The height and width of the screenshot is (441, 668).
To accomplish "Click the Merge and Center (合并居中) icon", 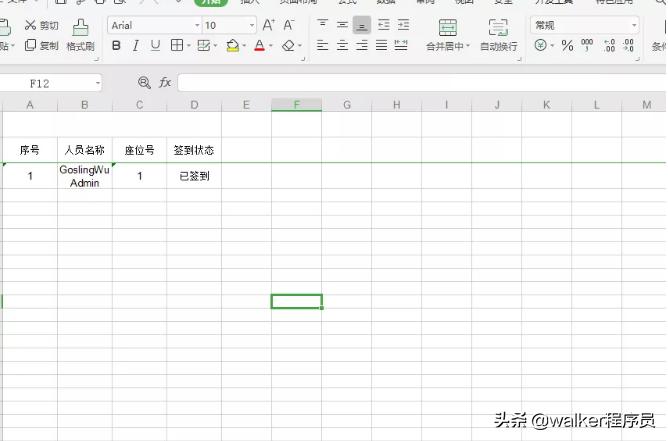I will pyautogui.click(x=448, y=28).
